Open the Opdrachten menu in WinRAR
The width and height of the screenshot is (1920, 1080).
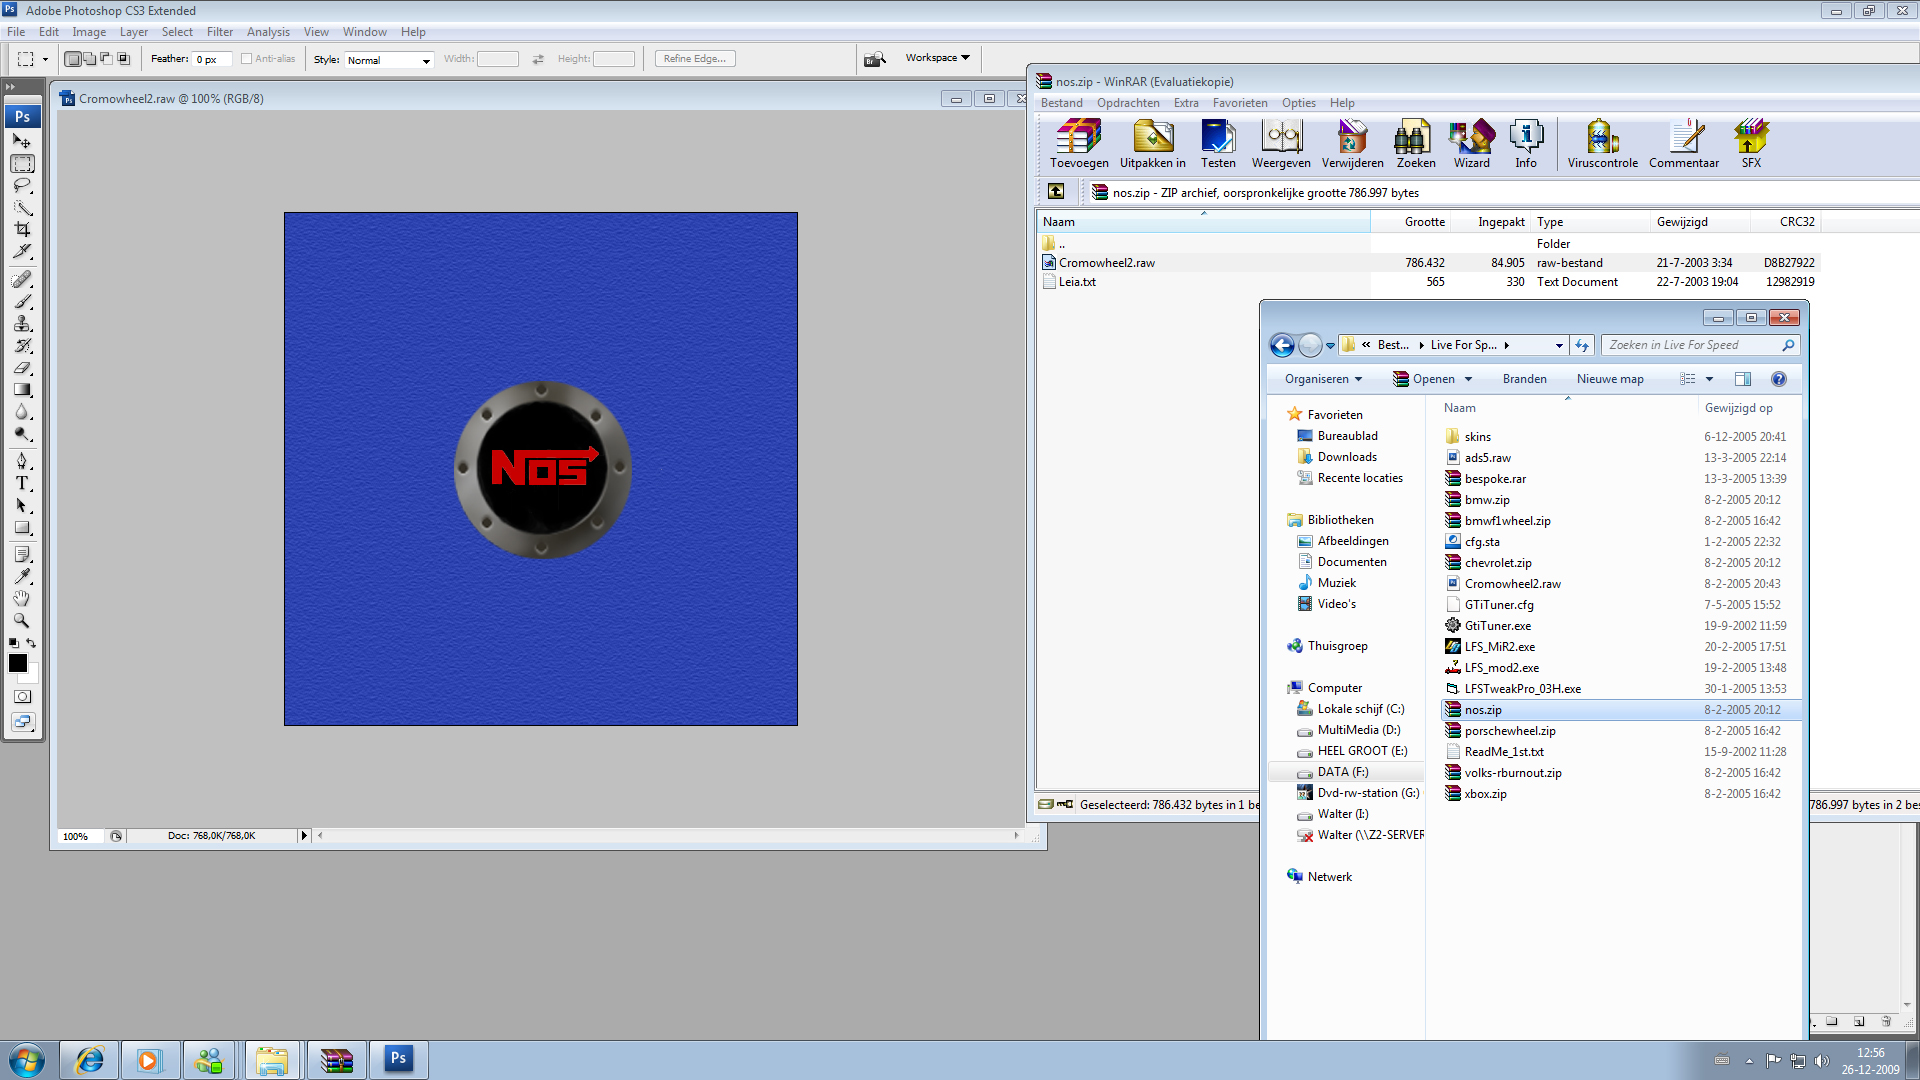tap(1127, 103)
